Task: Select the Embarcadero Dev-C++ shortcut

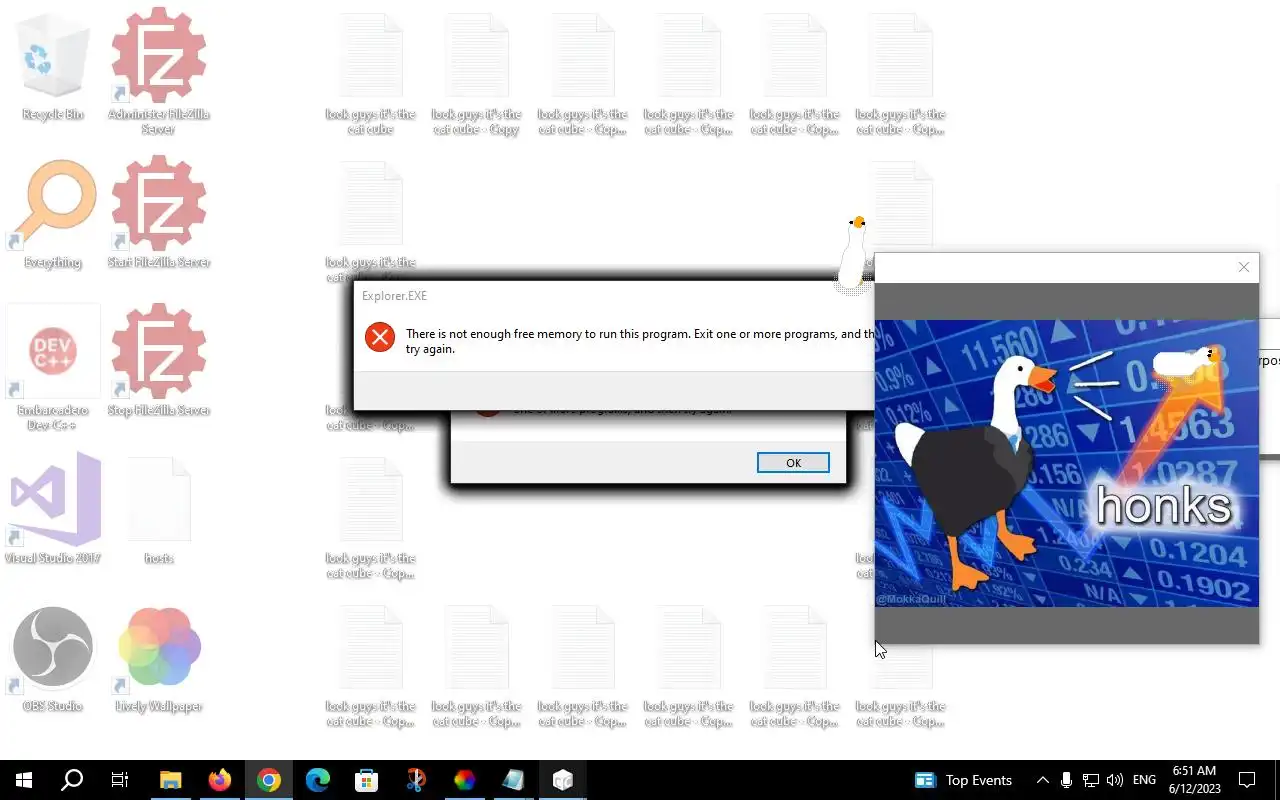Action: [53, 370]
